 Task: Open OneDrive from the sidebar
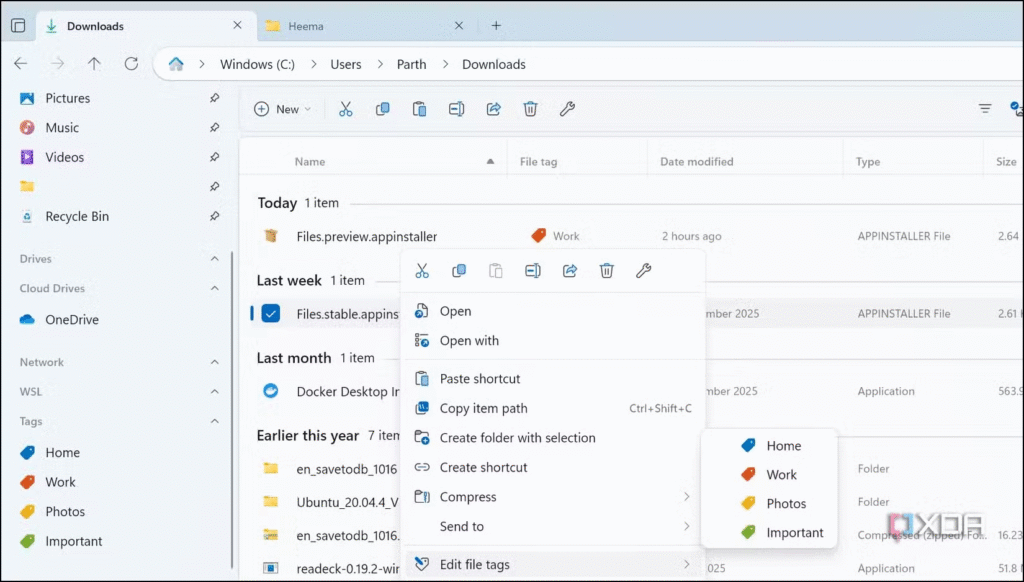pyautogui.click(x=71, y=320)
